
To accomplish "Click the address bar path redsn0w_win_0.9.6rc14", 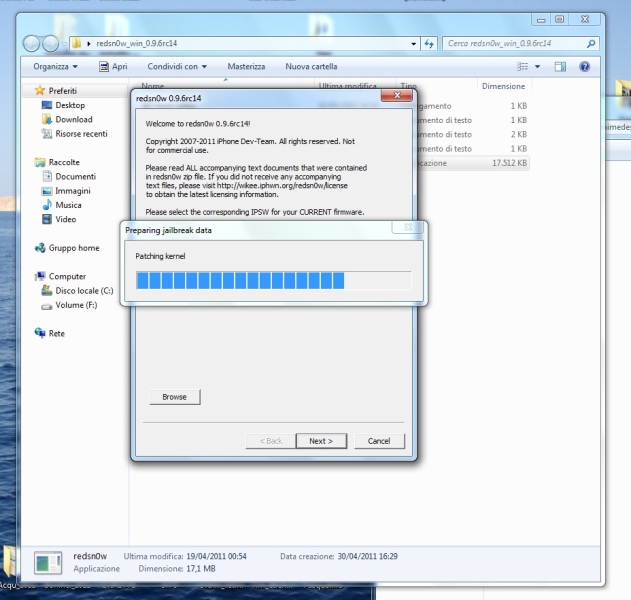I will [x=136, y=43].
